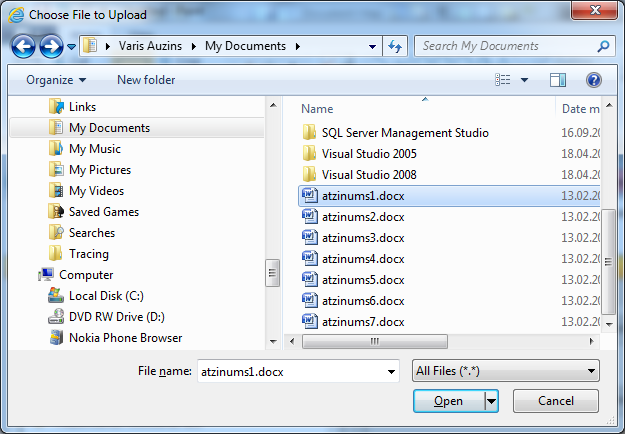Screen dimensions: 625x434
Task: Click the Refresh button beside address bar
Action: (x=395, y=46)
